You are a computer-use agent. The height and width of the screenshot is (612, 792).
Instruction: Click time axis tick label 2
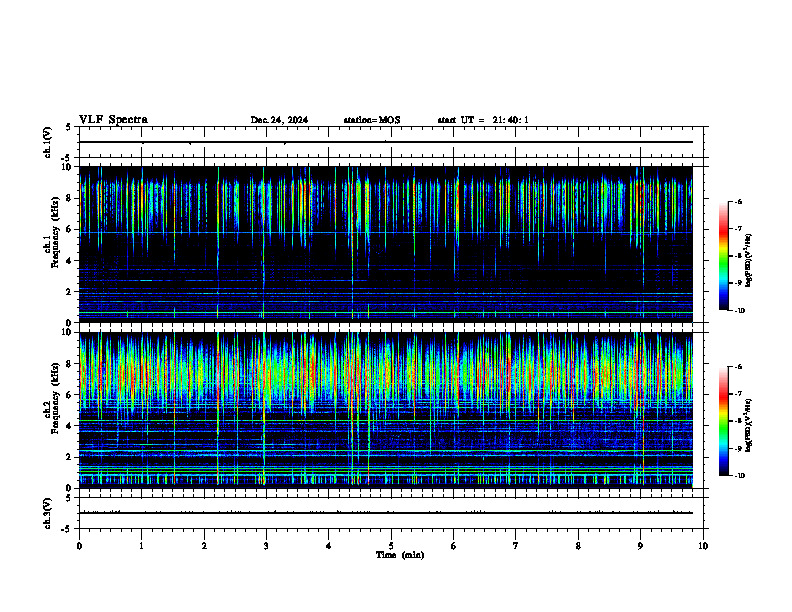tap(204, 546)
